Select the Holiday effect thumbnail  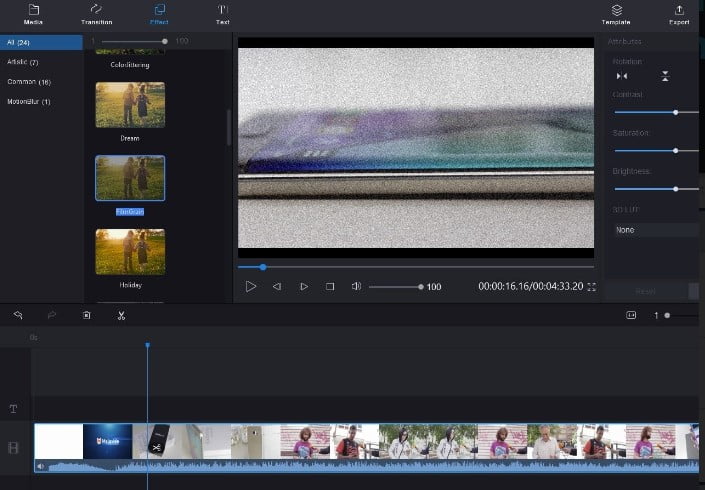pos(130,251)
